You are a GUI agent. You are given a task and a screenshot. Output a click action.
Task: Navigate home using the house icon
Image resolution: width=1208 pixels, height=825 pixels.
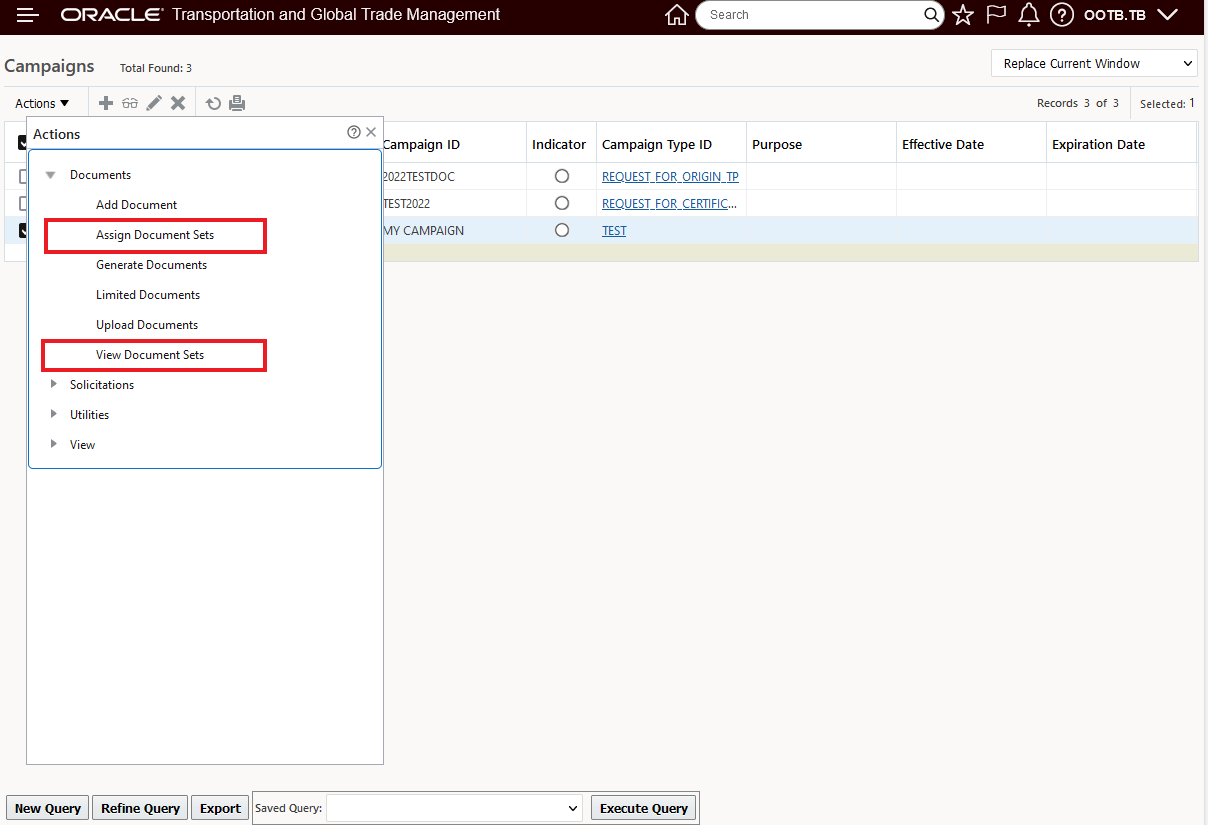coord(677,15)
